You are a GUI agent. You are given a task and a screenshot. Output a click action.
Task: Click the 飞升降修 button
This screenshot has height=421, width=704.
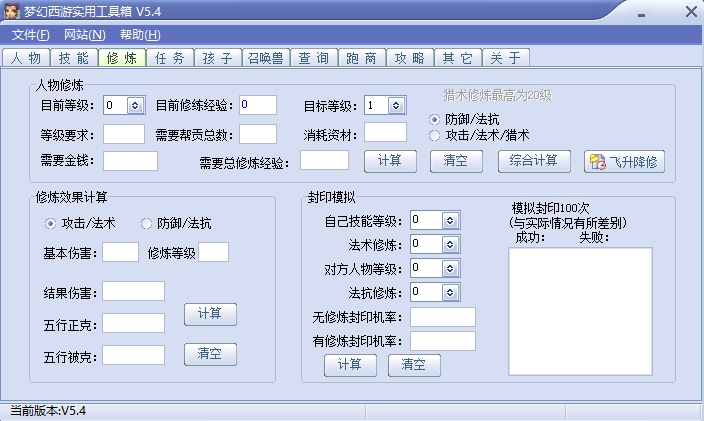pos(624,162)
